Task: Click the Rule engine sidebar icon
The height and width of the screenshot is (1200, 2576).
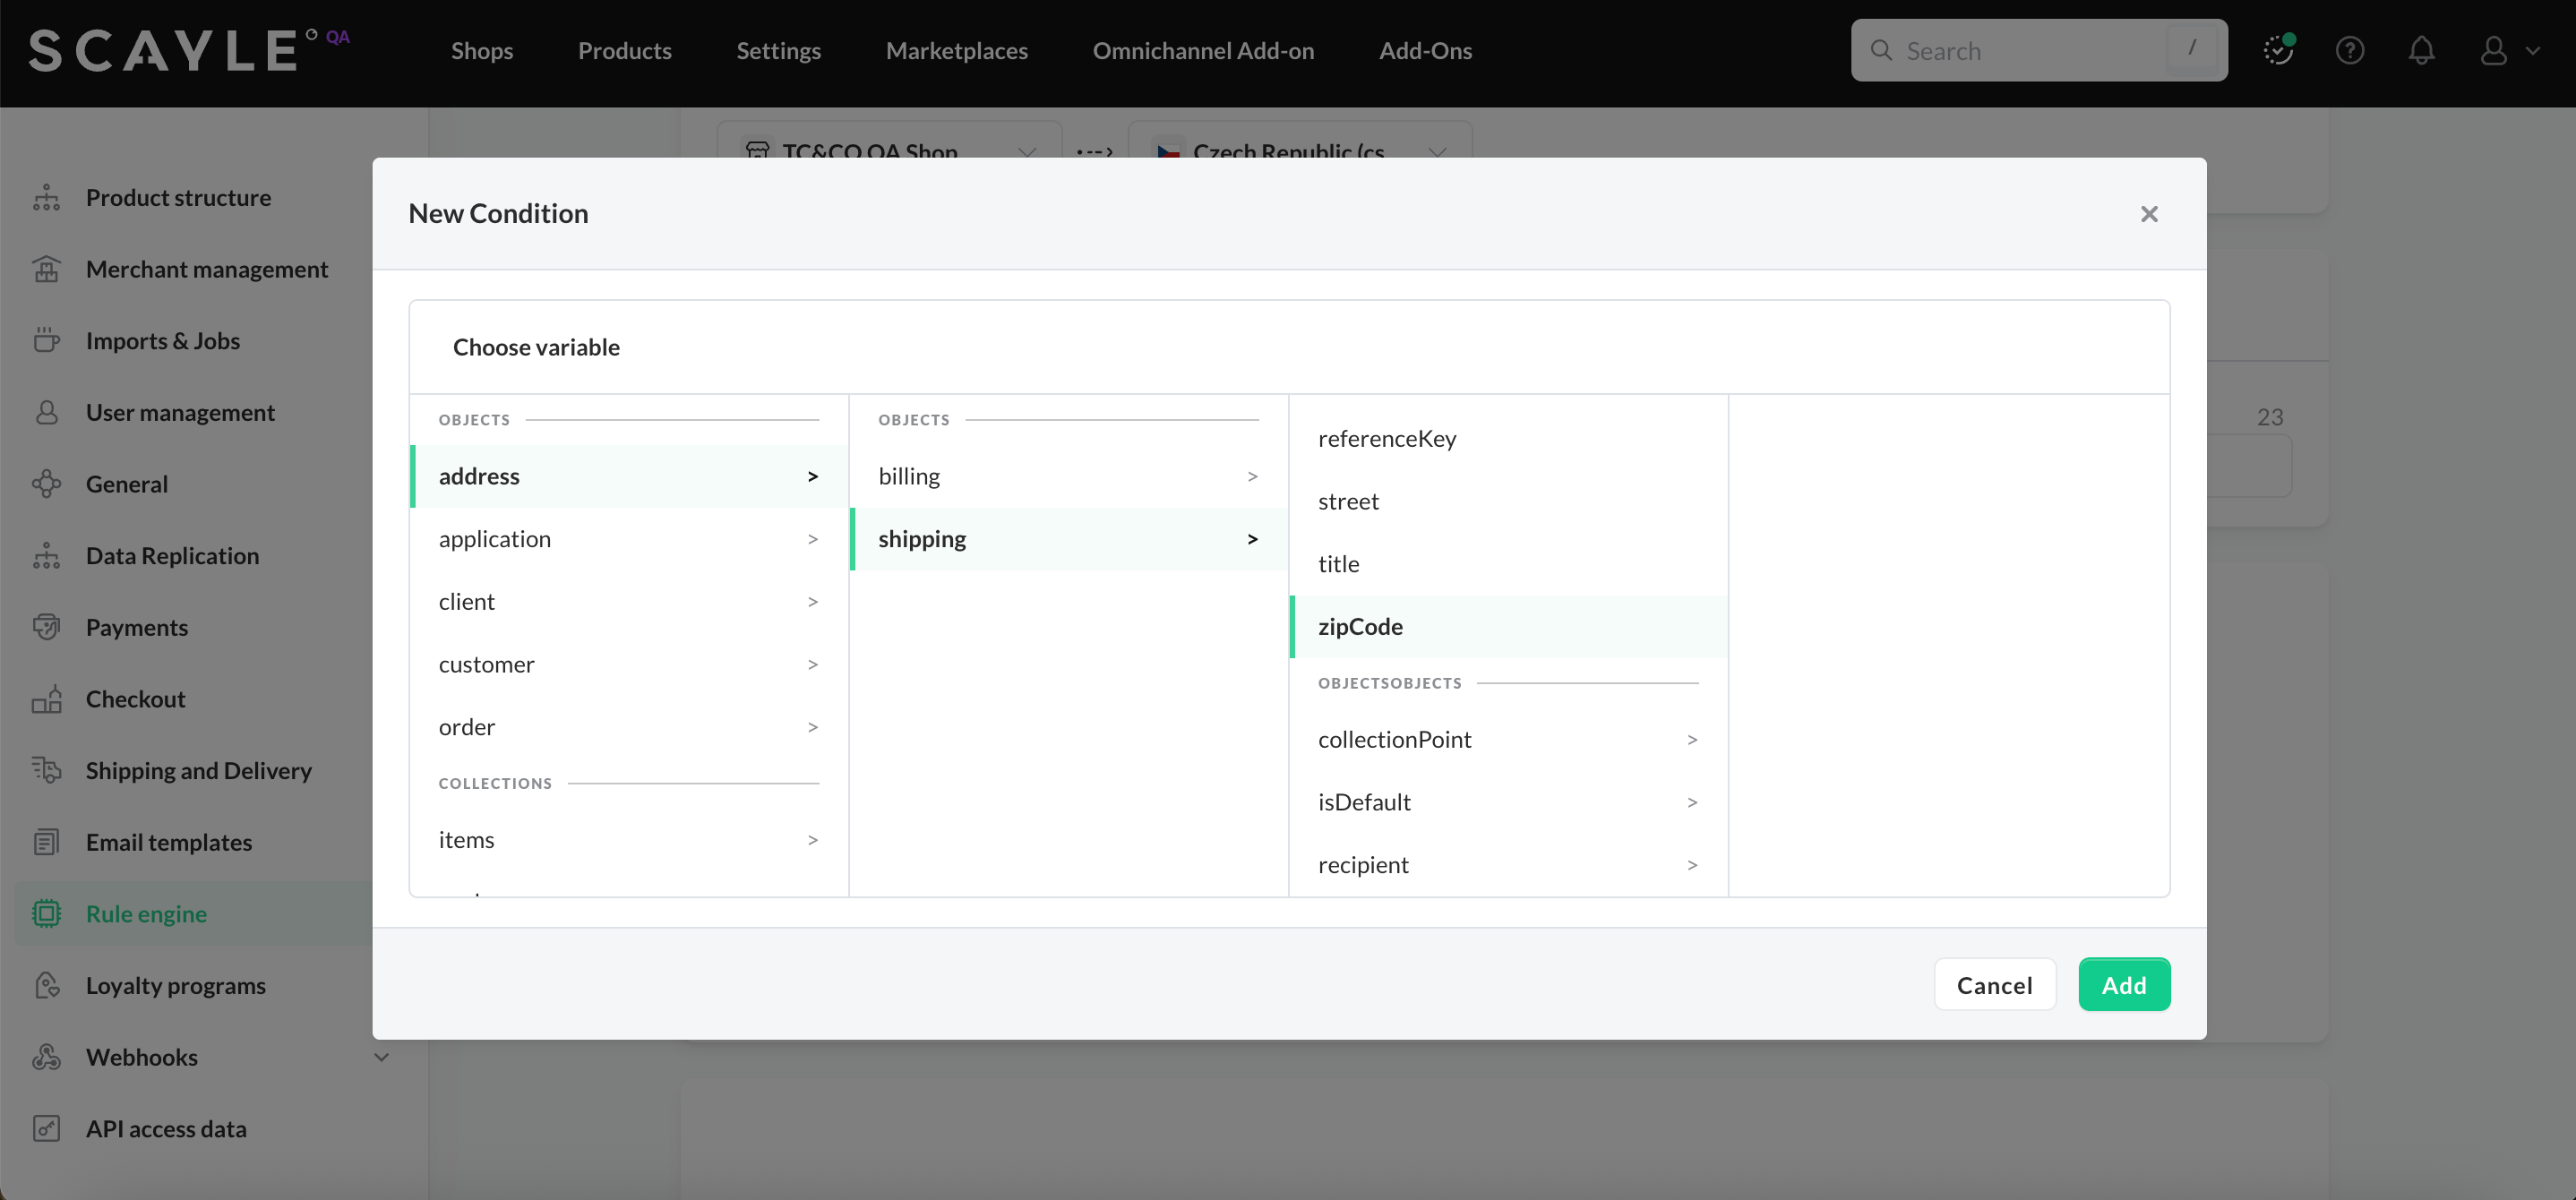Action: pyautogui.click(x=46, y=913)
